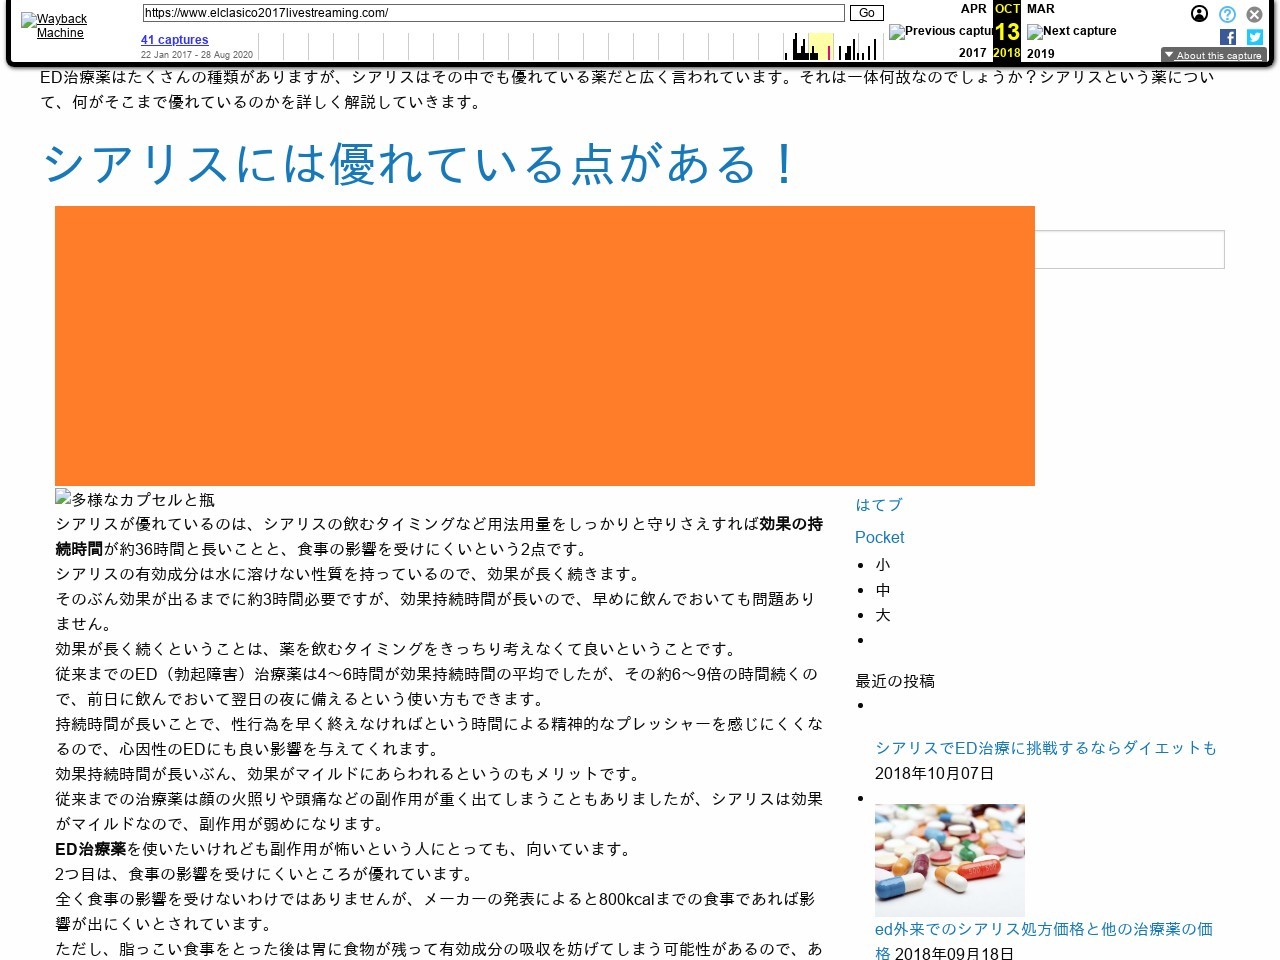Open the はてブ bookmark link
Image resolution: width=1280 pixels, height=960 pixels.
pos(878,505)
